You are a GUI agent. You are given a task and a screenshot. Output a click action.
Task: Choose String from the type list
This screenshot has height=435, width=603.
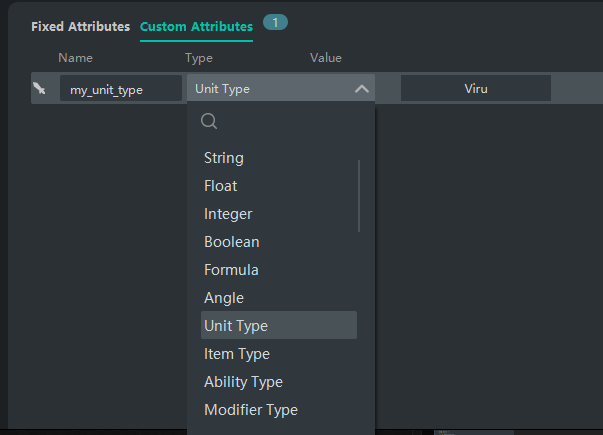224,158
